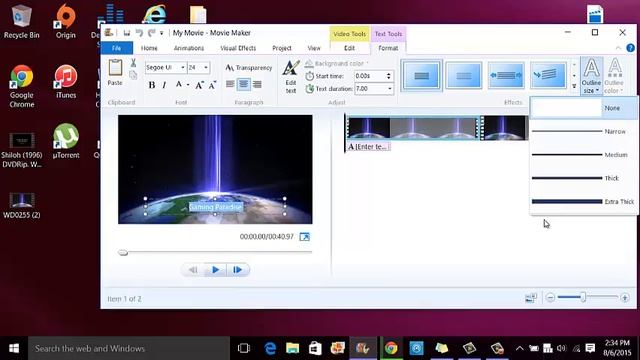Align text left
This screenshot has width=640, height=360.
[x=230, y=84]
